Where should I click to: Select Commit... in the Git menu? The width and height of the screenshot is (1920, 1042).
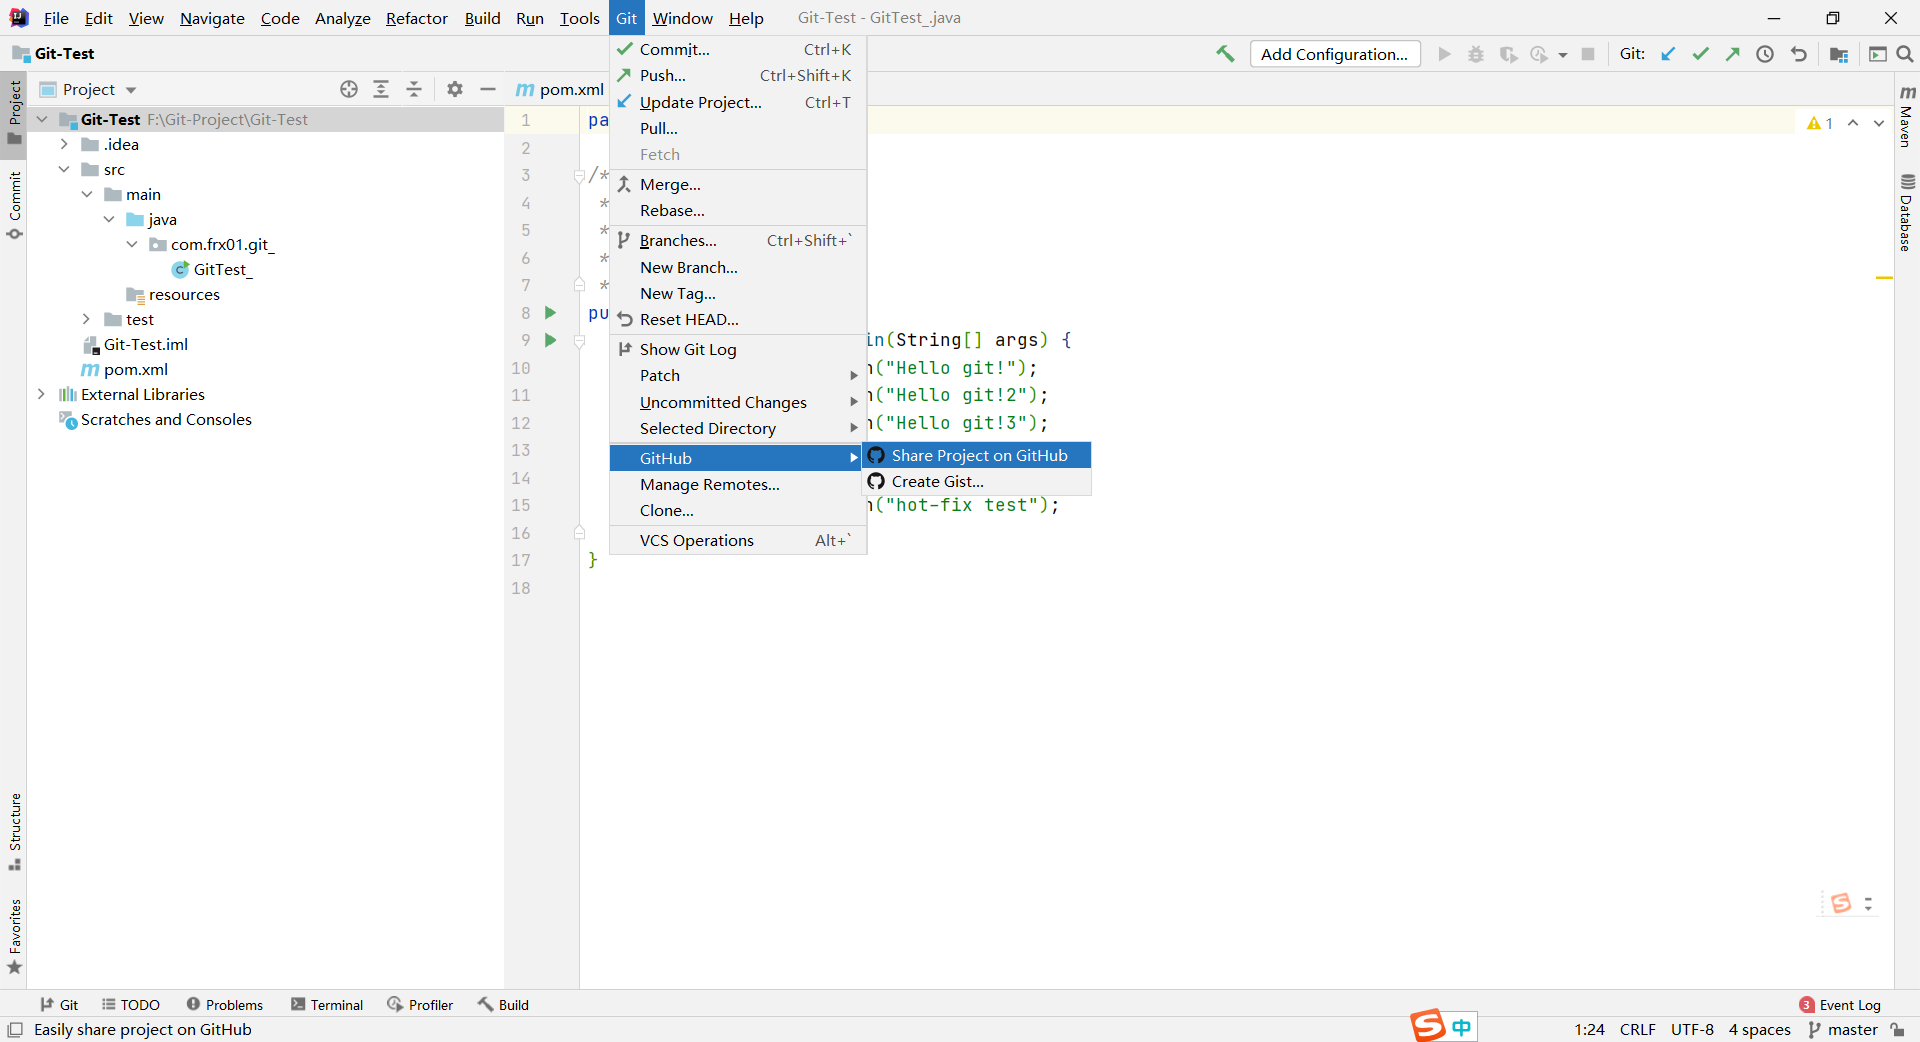tap(738, 49)
